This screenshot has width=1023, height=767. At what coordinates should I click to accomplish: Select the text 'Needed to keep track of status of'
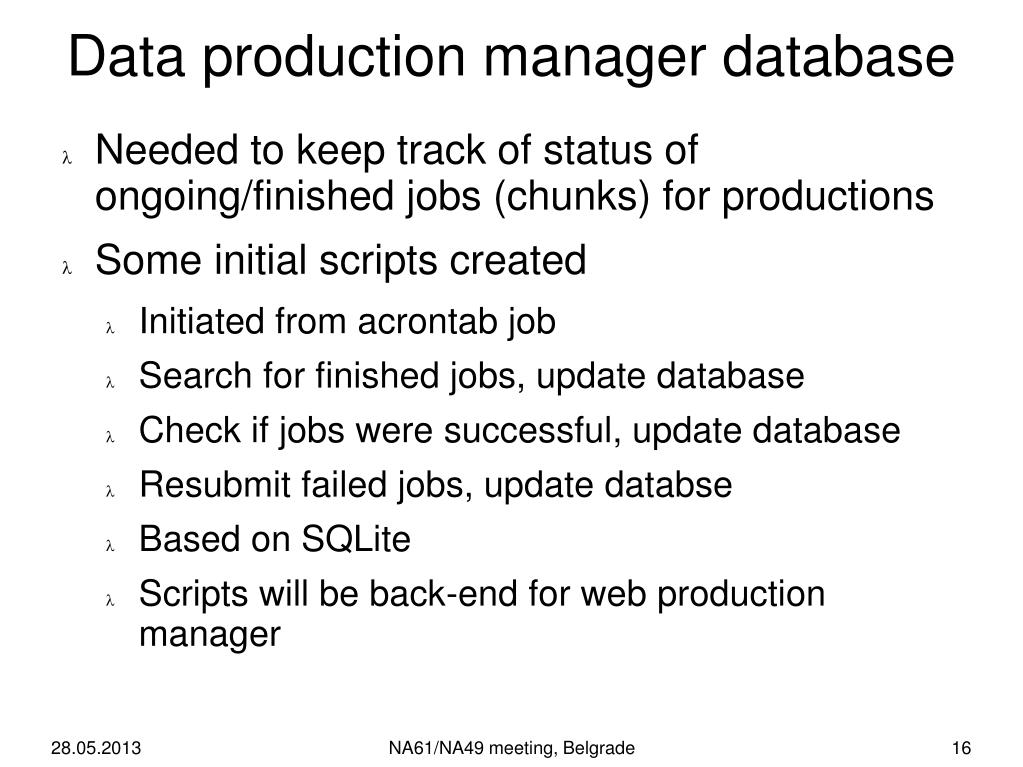(397, 153)
